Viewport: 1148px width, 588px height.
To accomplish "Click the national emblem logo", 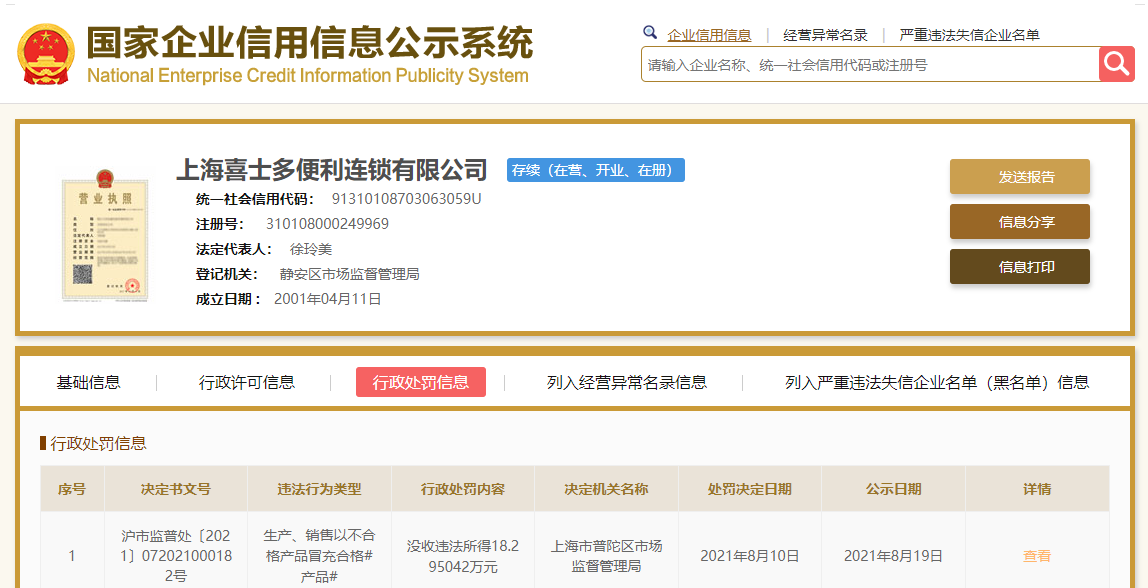I will click(x=45, y=54).
